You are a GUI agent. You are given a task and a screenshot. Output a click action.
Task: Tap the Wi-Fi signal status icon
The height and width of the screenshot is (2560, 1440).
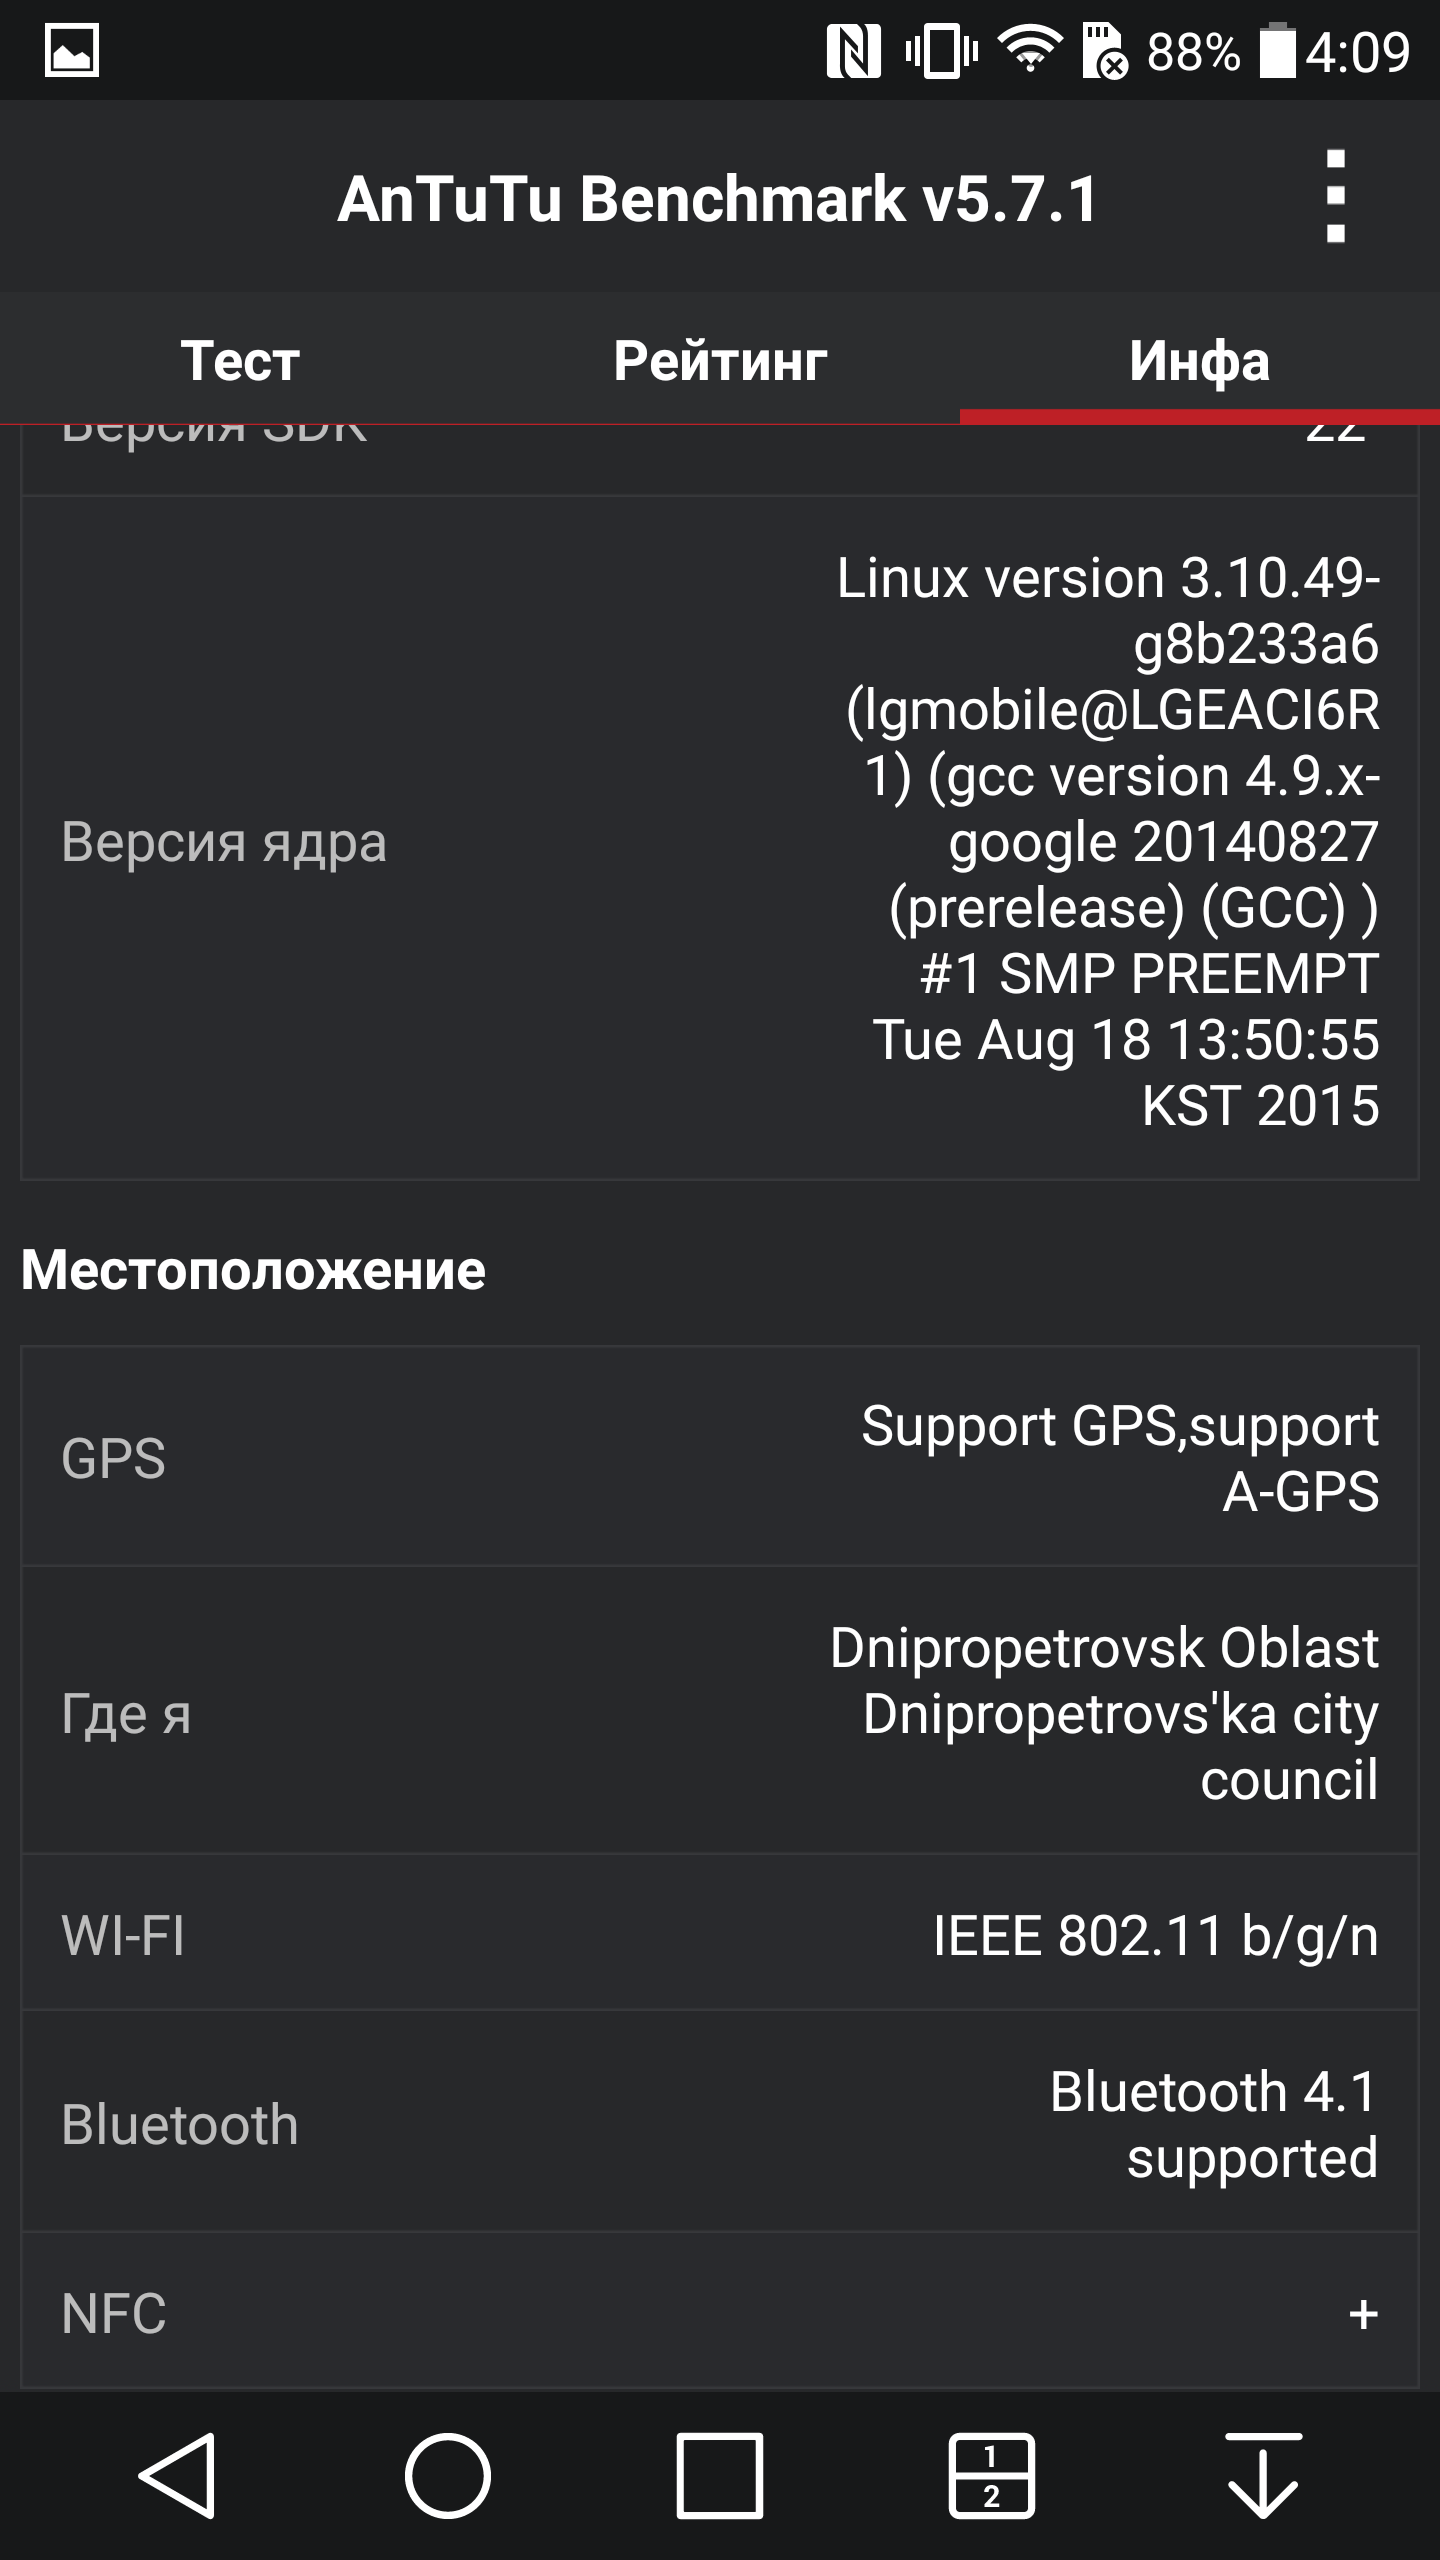1030,50
